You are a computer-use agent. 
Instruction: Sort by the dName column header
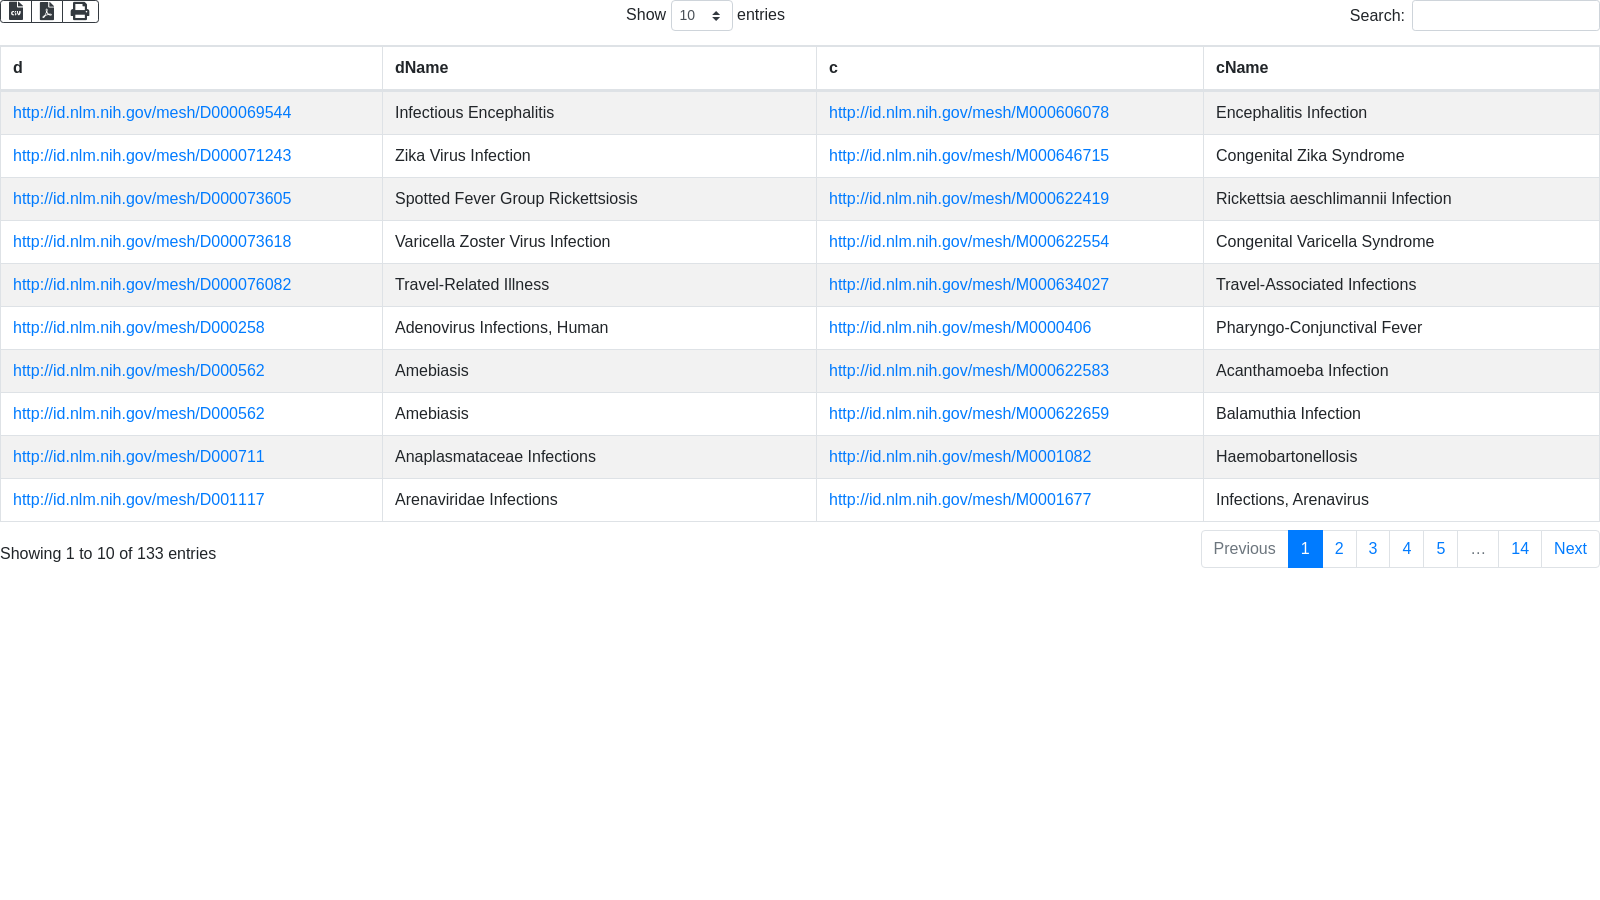click(x=421, y=68)
